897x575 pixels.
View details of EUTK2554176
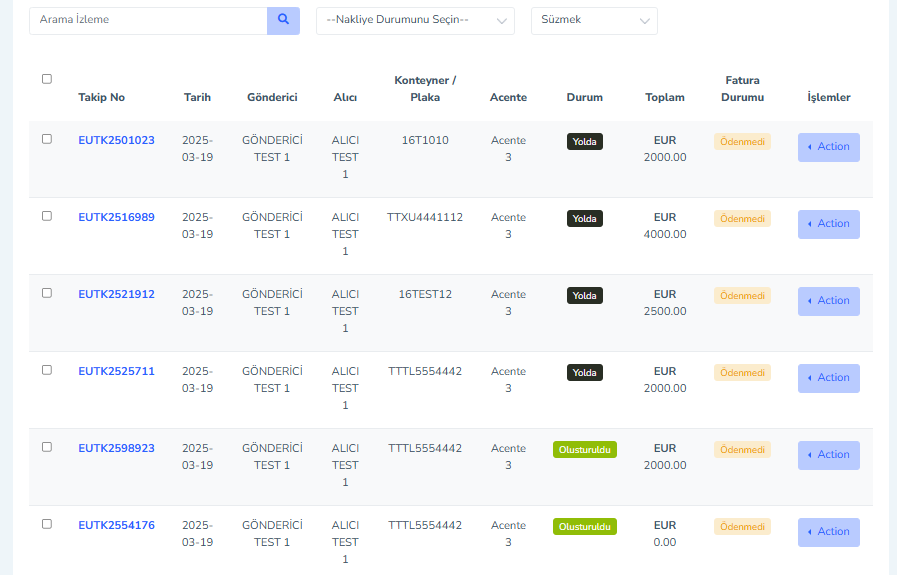pos(116,525)
